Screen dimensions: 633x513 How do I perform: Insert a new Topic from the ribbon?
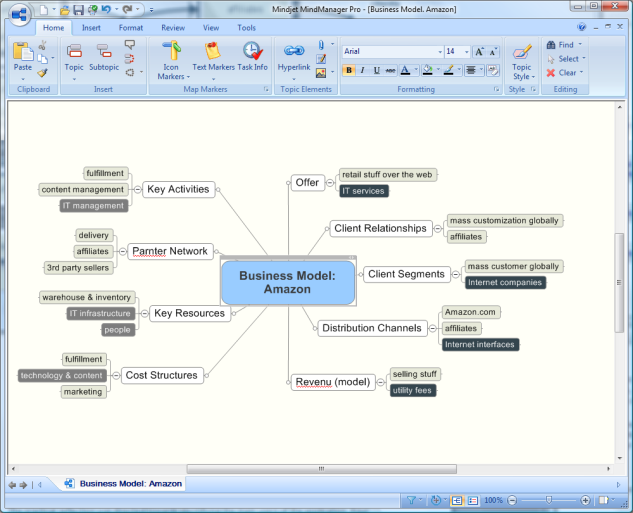pyautogui.click(x=74, y=55)
